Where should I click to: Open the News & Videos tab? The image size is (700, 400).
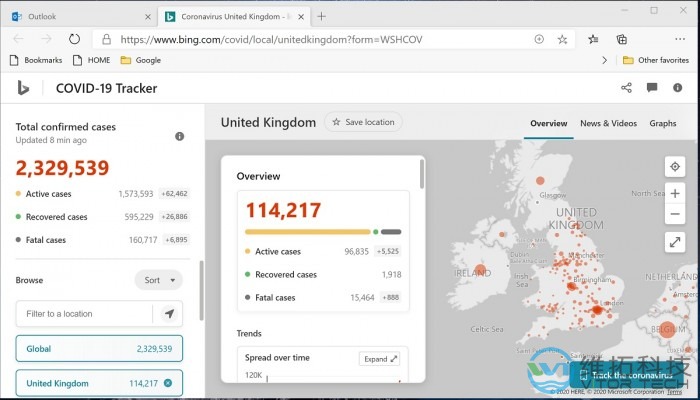click(x=608, y=123)
